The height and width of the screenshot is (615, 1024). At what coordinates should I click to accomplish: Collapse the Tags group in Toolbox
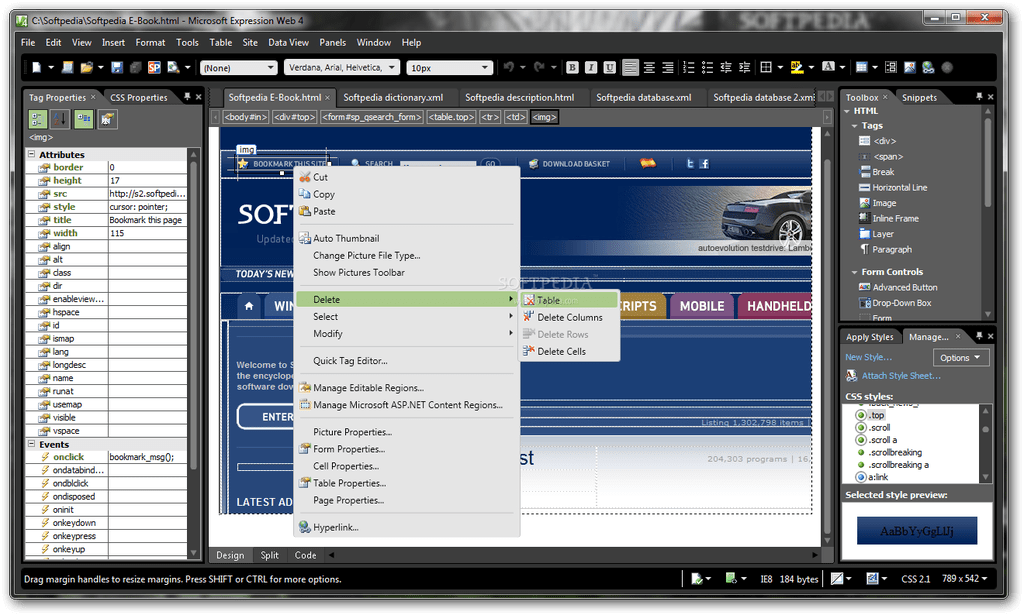pyautogui.click(x=854, y=125)
